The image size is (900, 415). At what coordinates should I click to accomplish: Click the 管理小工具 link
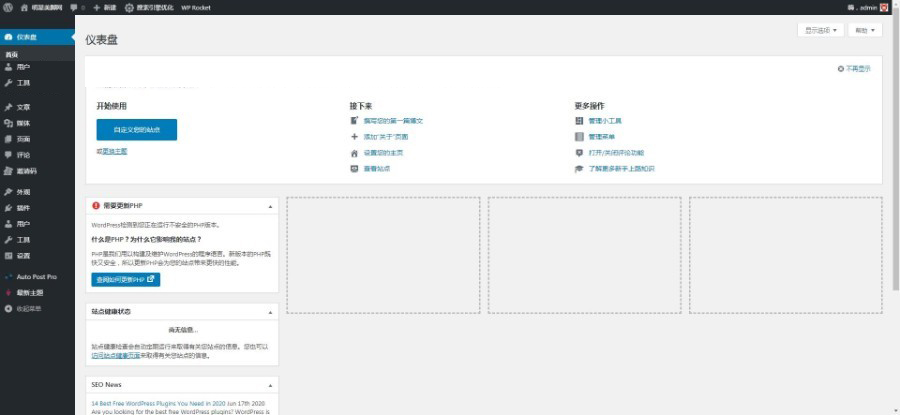(604, 121)
